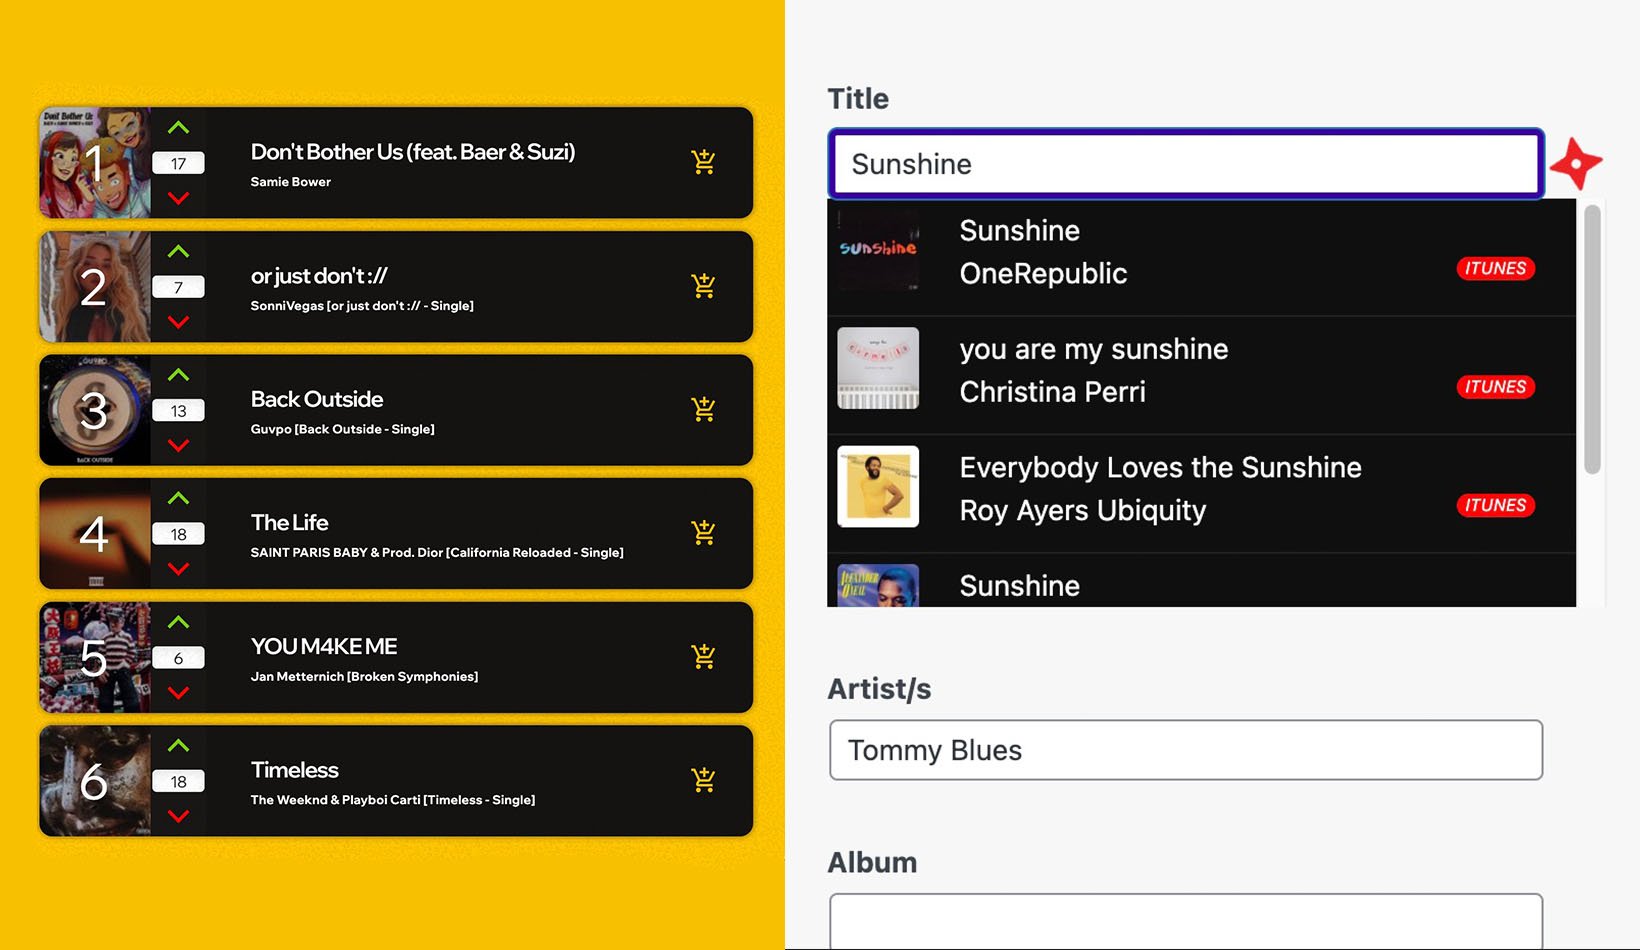Image resolution: width=1640 pixels, height=950 pixels.
Task: Click the suggestions list scrollbar
Action: (1592, 340)
